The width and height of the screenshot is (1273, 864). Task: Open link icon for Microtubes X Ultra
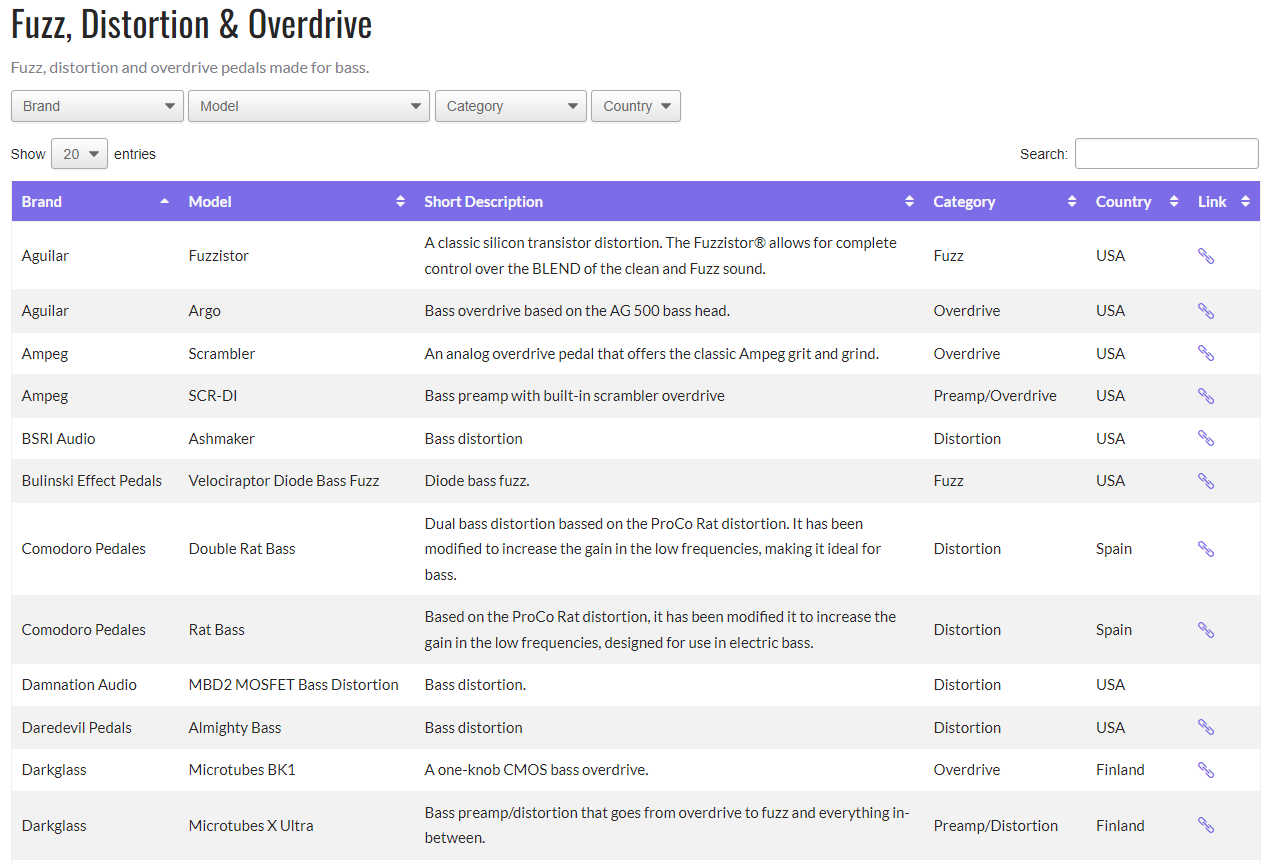click(1205, 826)
